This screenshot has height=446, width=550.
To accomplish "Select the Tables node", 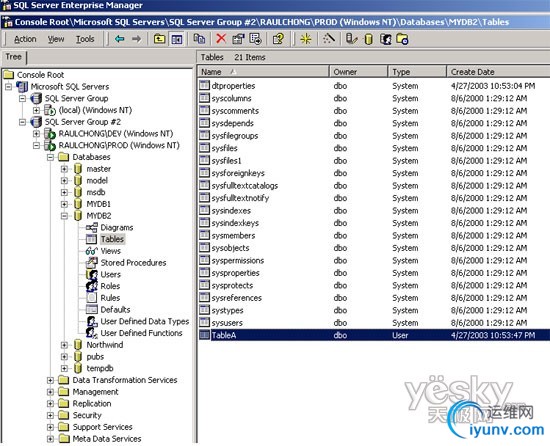I will tap(112, 239).
